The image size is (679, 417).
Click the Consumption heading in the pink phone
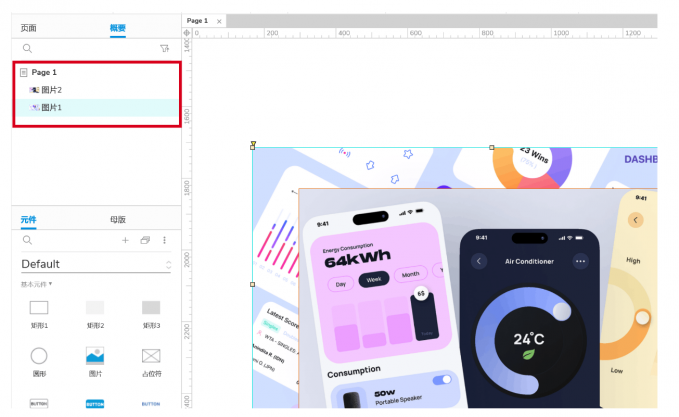point(354,372)
